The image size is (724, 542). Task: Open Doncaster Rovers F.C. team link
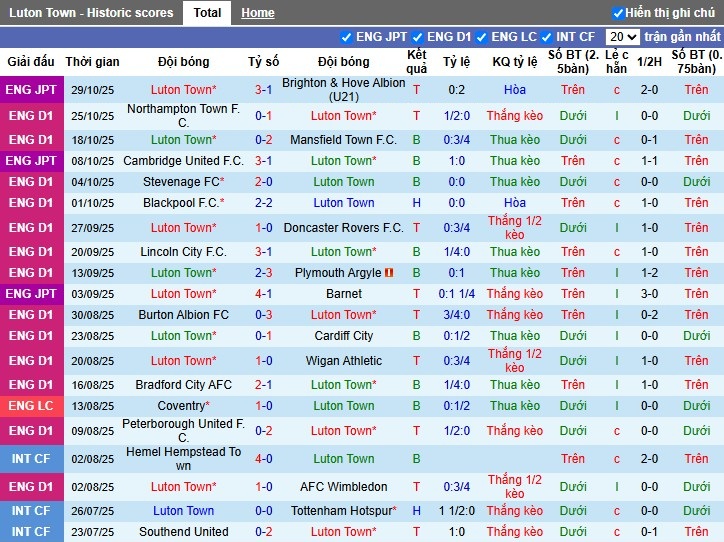[x=344, y=228]
